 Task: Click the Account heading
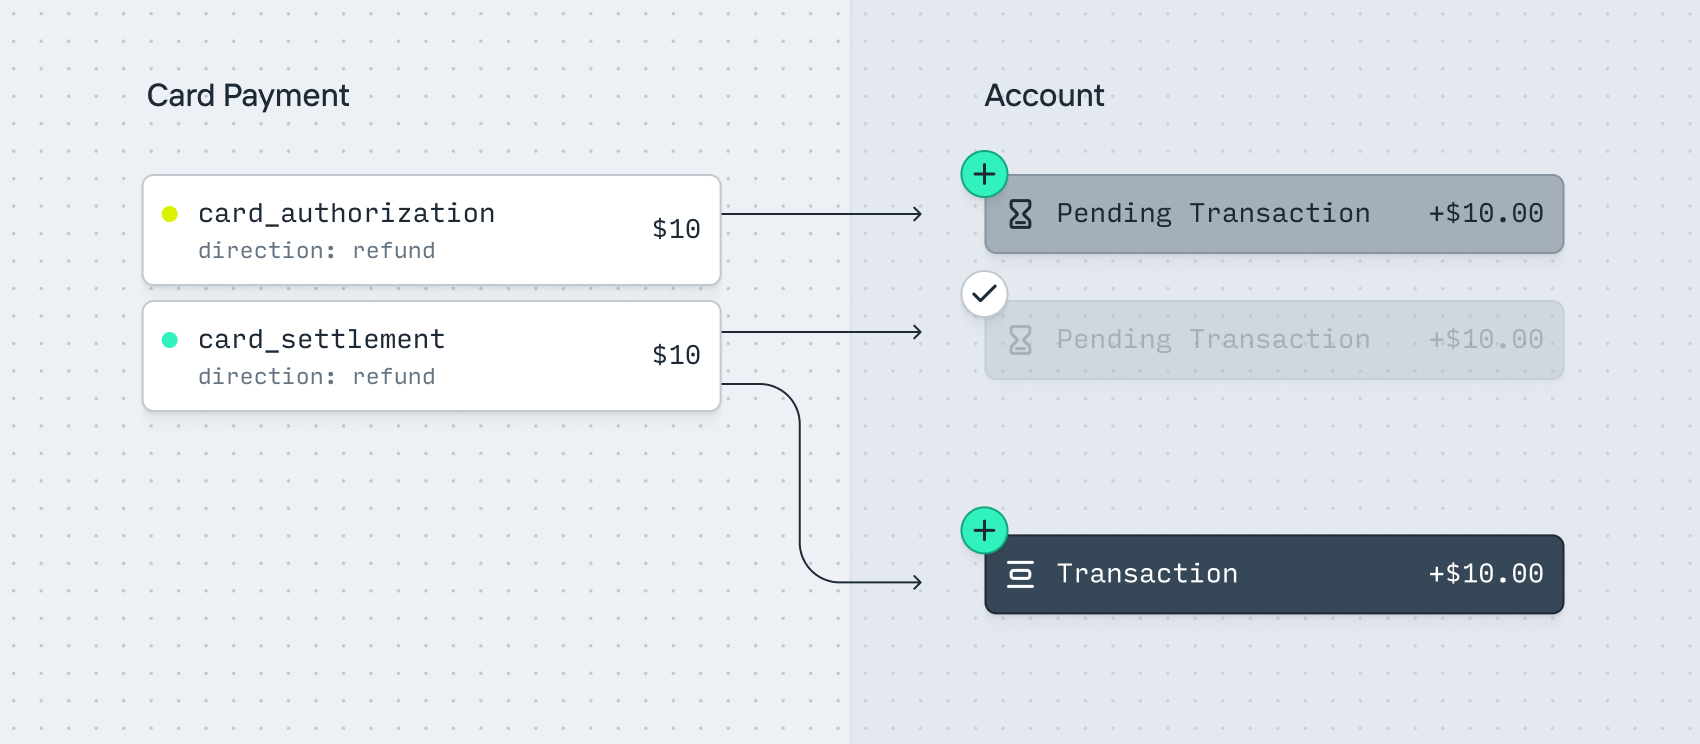(x=1044, y=95)
